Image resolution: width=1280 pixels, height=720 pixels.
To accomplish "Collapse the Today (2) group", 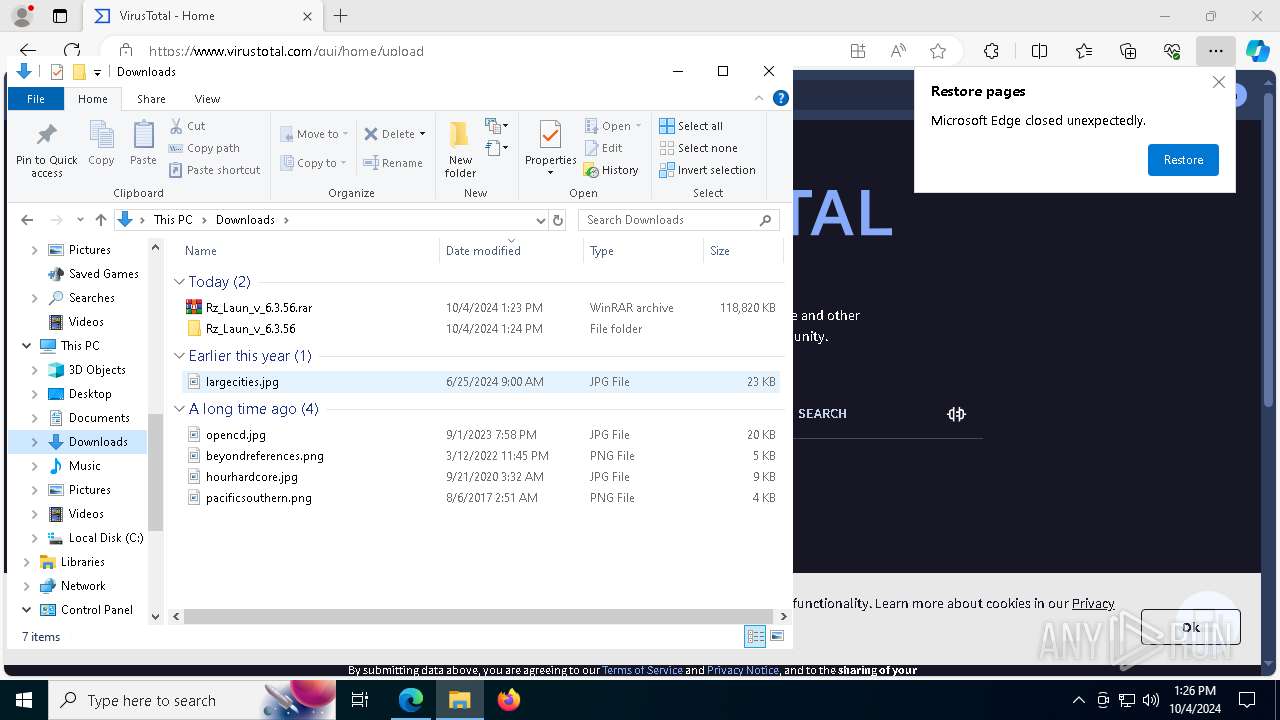I will click(180, 282).
